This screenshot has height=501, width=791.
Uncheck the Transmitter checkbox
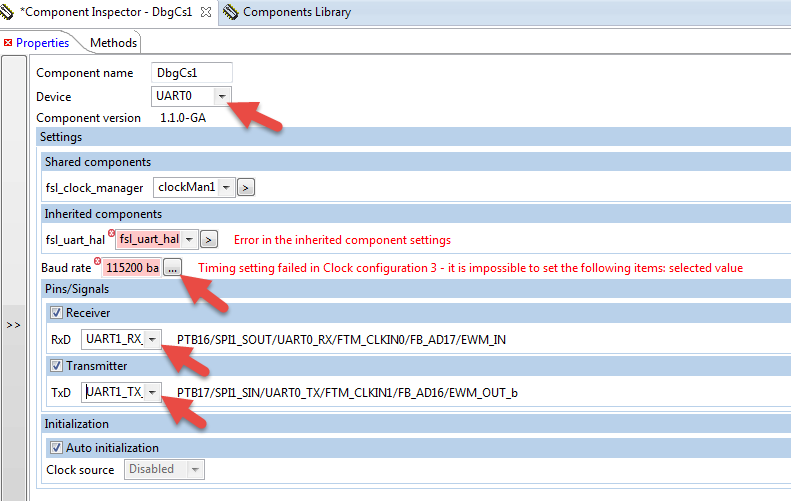click(56, 366)
